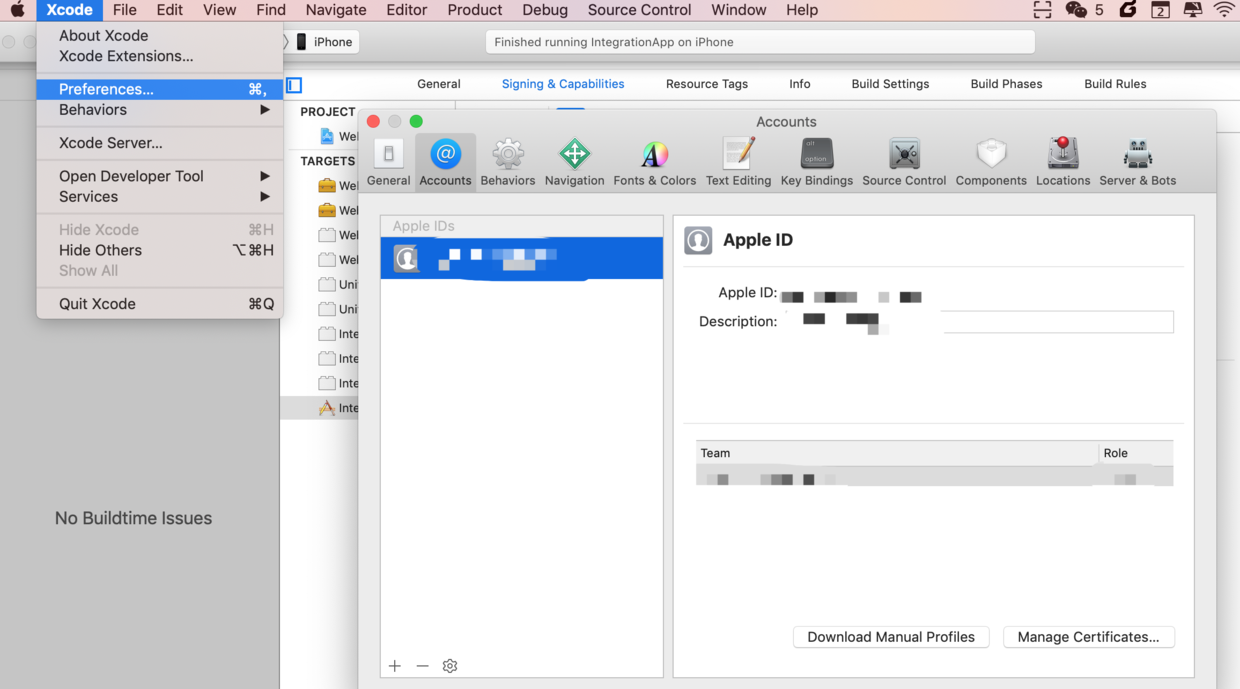The width and height of the screenshot is (1240, 689).
Task: Click Download Manual Profiles button
Action: (x=891, y=637)
